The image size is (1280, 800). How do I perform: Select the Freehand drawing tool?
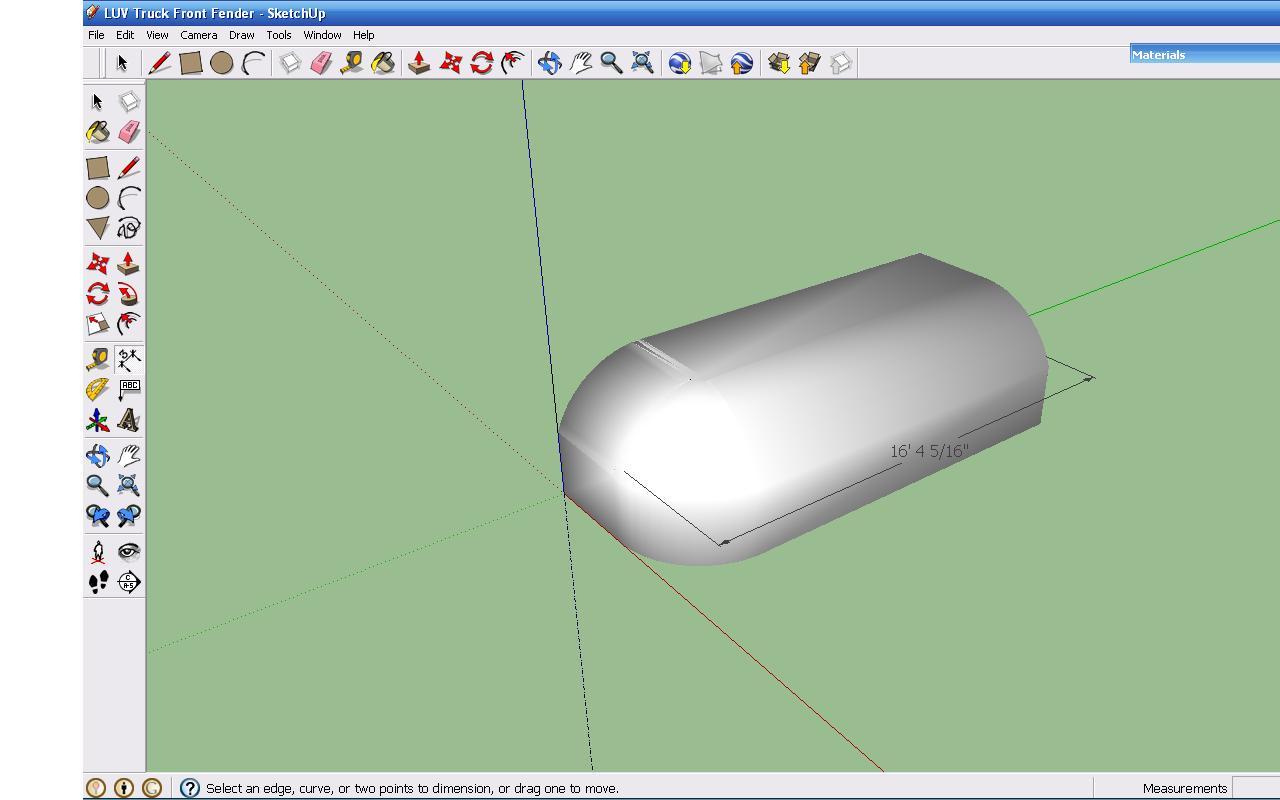pos(129,228)
